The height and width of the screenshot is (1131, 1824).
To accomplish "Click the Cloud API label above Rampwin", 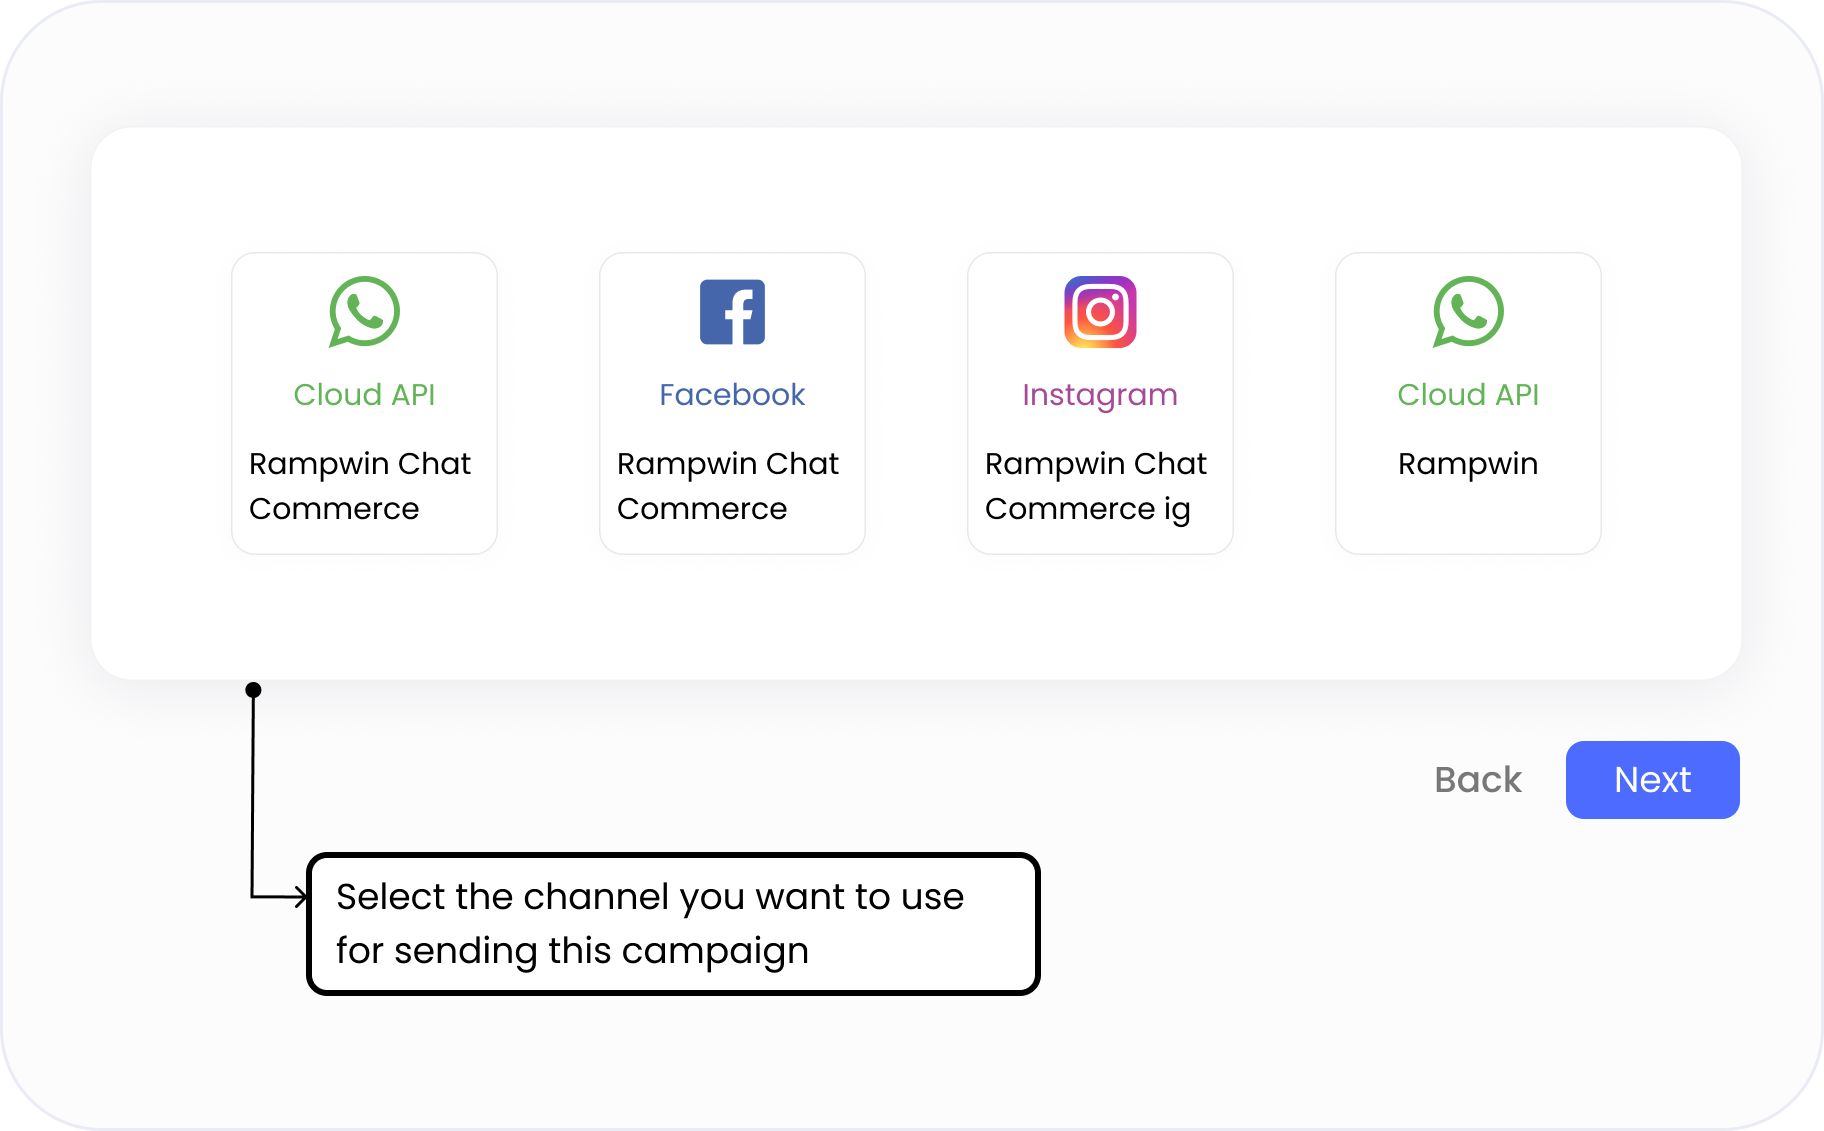I will point(1468,395).
